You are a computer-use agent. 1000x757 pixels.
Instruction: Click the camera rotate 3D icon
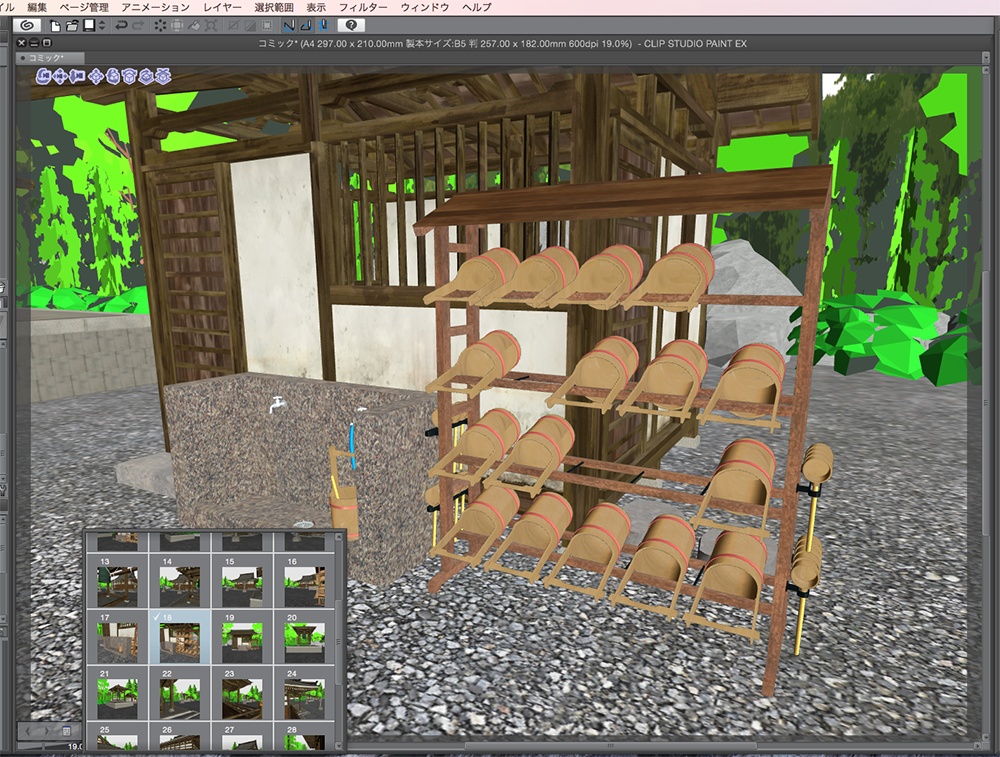[43, 77]
